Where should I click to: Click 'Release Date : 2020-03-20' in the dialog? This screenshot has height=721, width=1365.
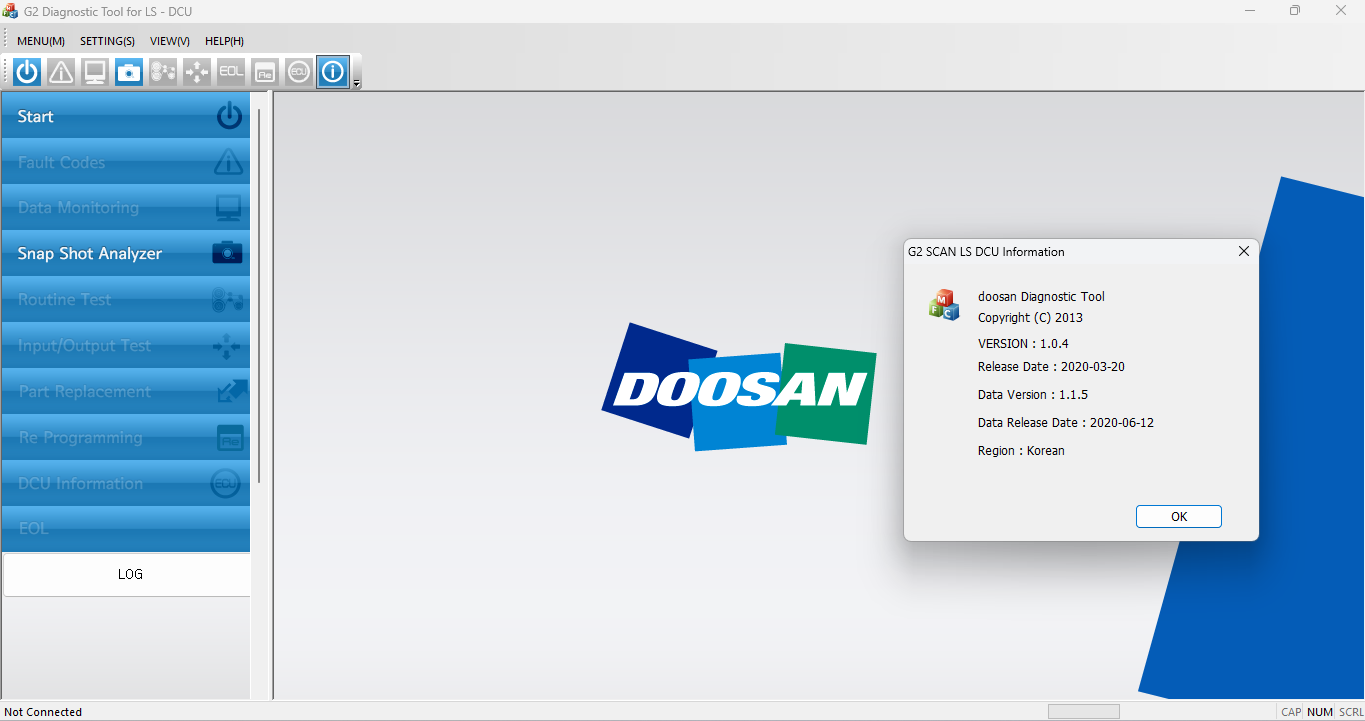[1051, 366]
